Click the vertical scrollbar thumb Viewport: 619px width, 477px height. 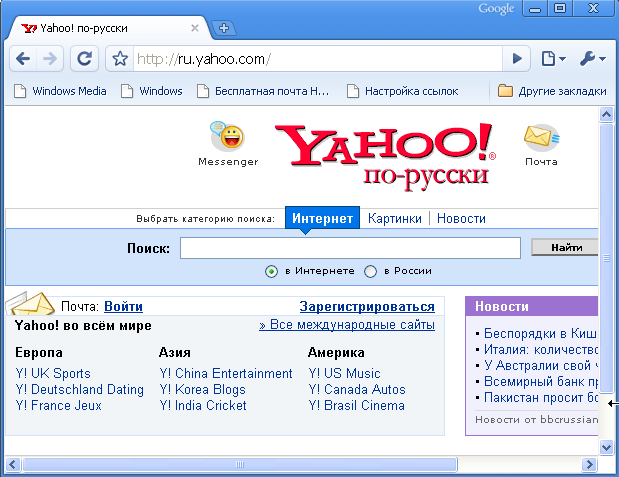(606, 258)
